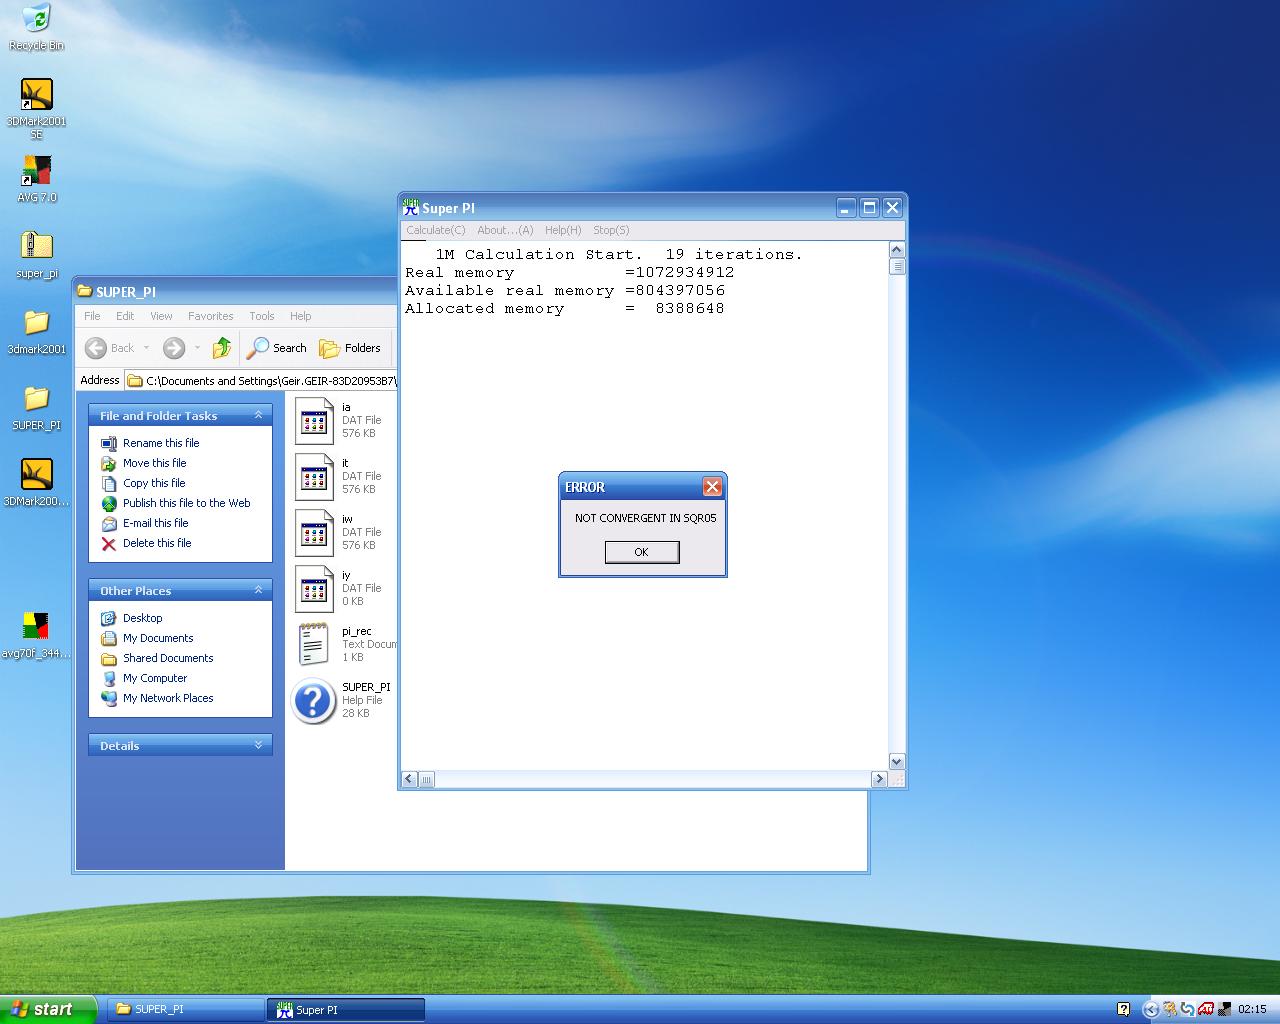Select the avg70f_344 installer icon on desktop
This screenshot has width=1280, height=1024.
tap(36, 635)
